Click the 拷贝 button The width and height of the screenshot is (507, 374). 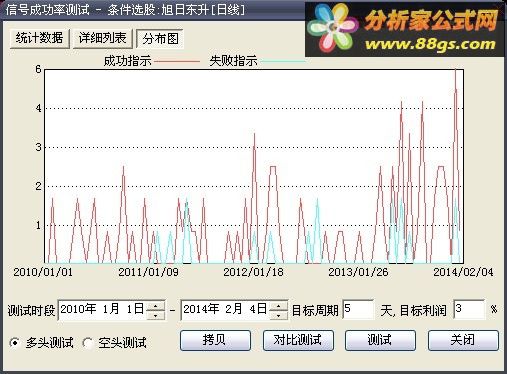point(215,340)
